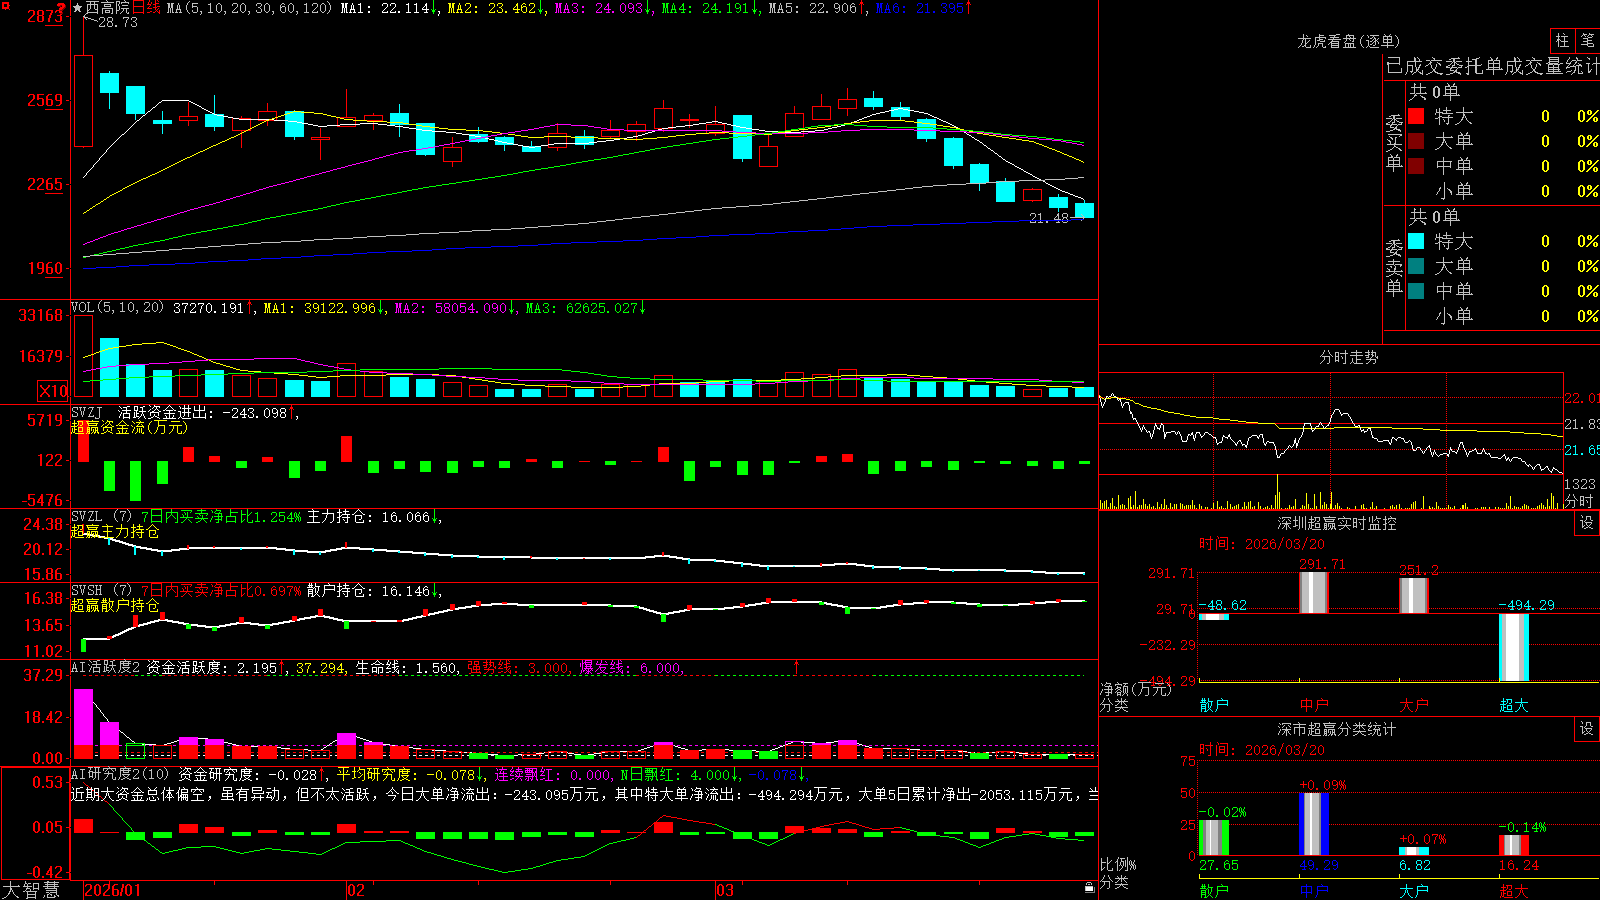Click the MA5: 22.906 value
Screen dimensions: 1600x900
pos(817,8)
